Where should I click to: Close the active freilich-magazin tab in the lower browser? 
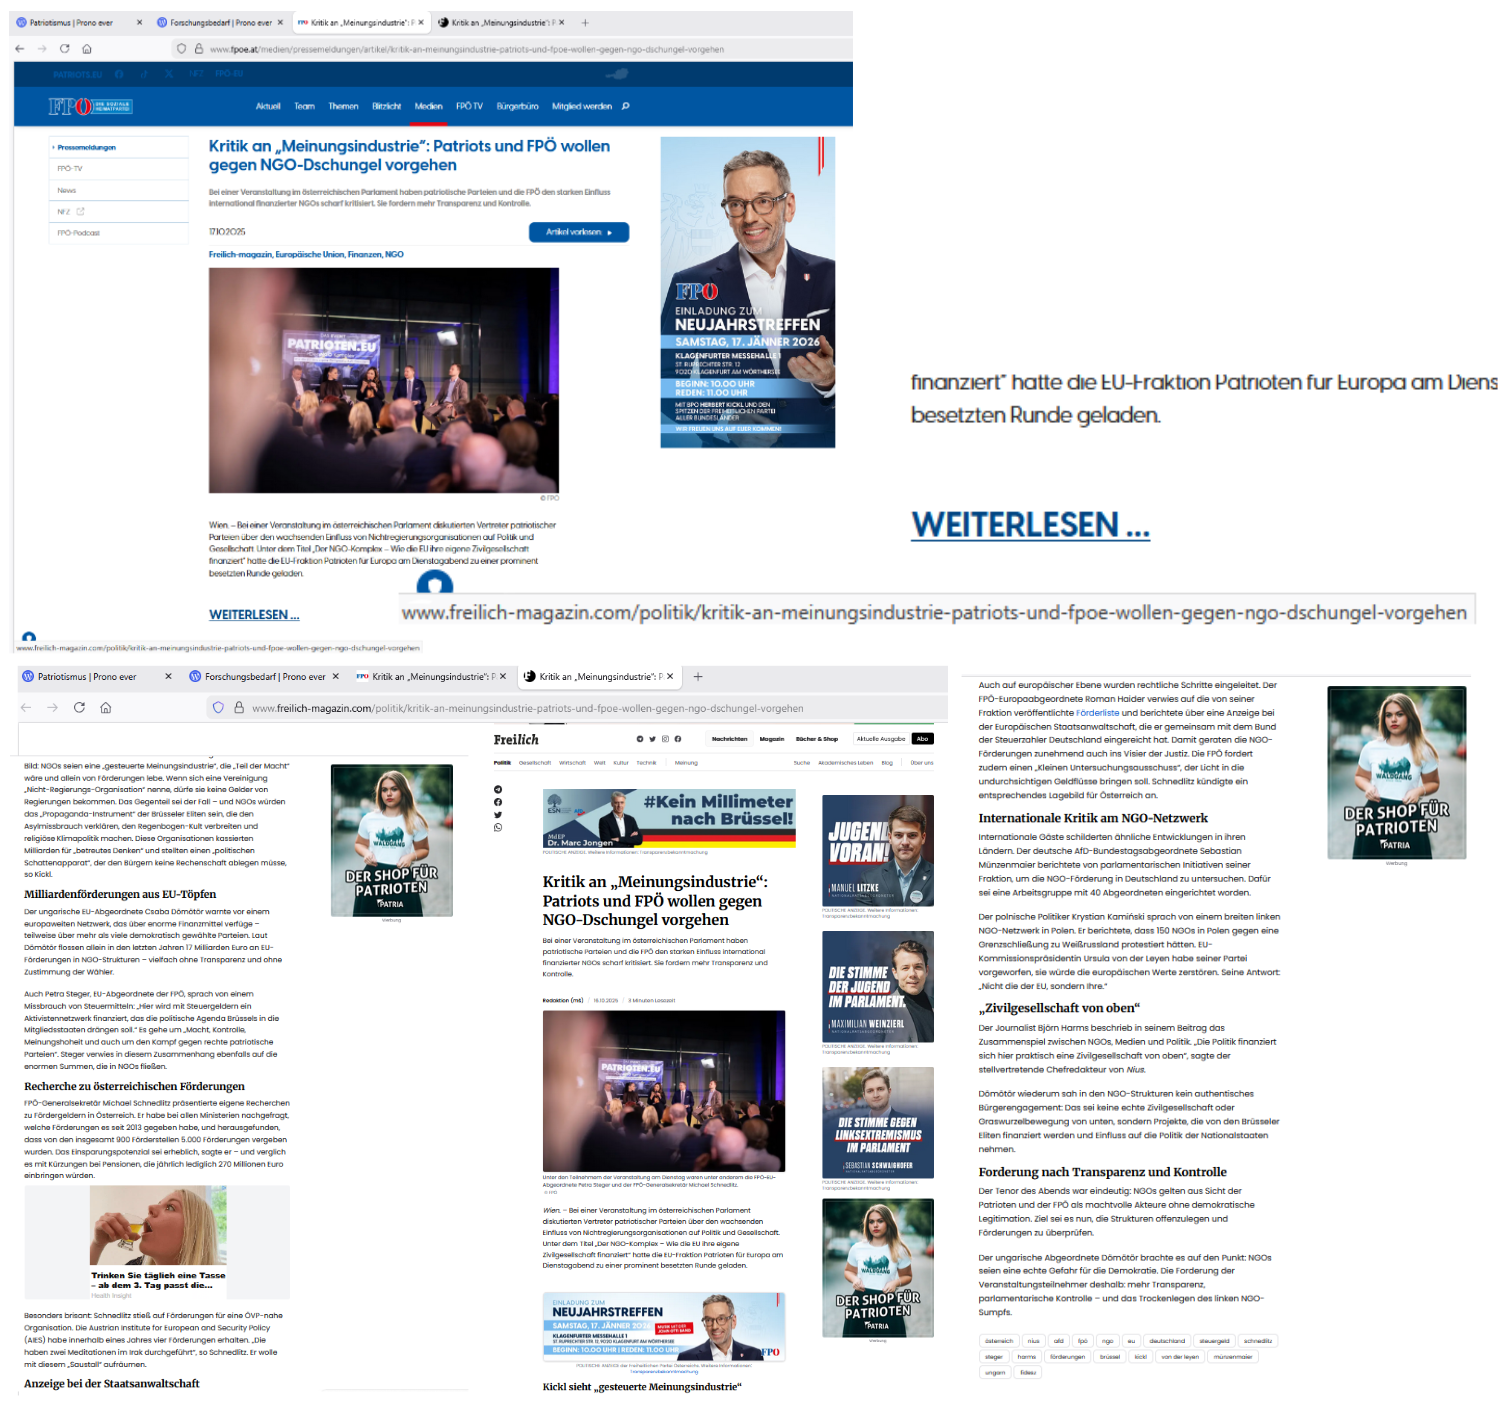pos(670,677)
